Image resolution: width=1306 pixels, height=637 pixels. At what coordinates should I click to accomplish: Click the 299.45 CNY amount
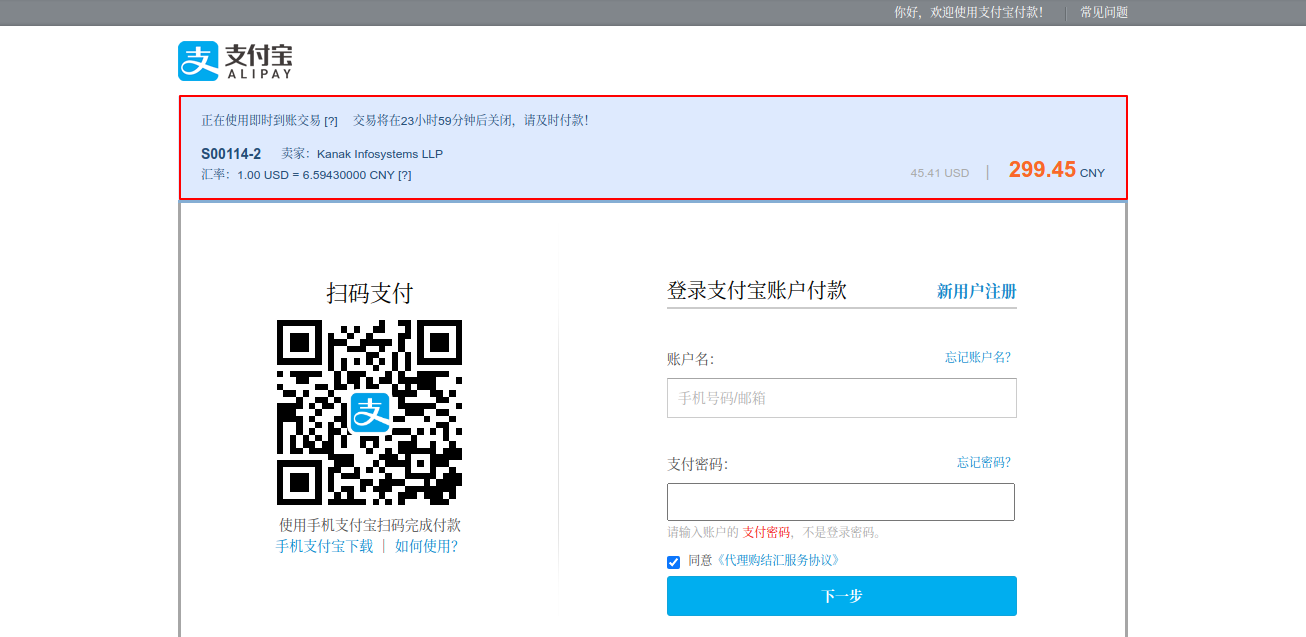1057,170
